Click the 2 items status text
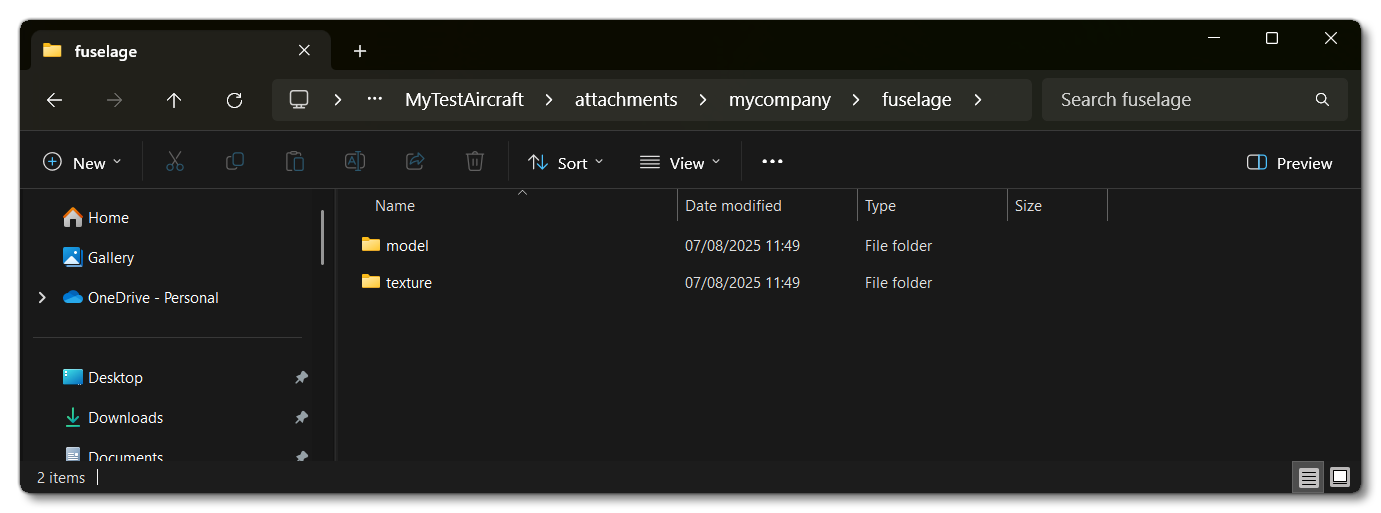1381x513 pixels. [61, 478]
